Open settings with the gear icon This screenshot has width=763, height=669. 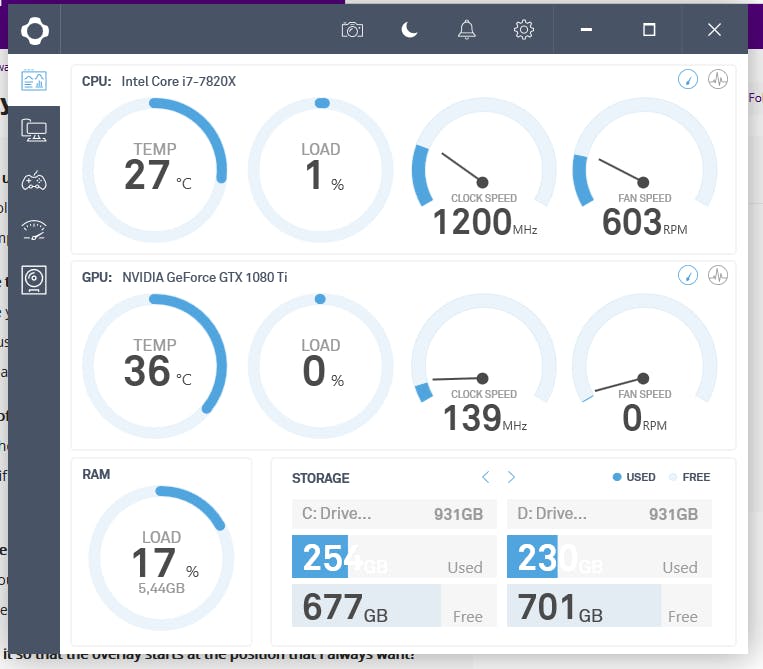point(524,30)
